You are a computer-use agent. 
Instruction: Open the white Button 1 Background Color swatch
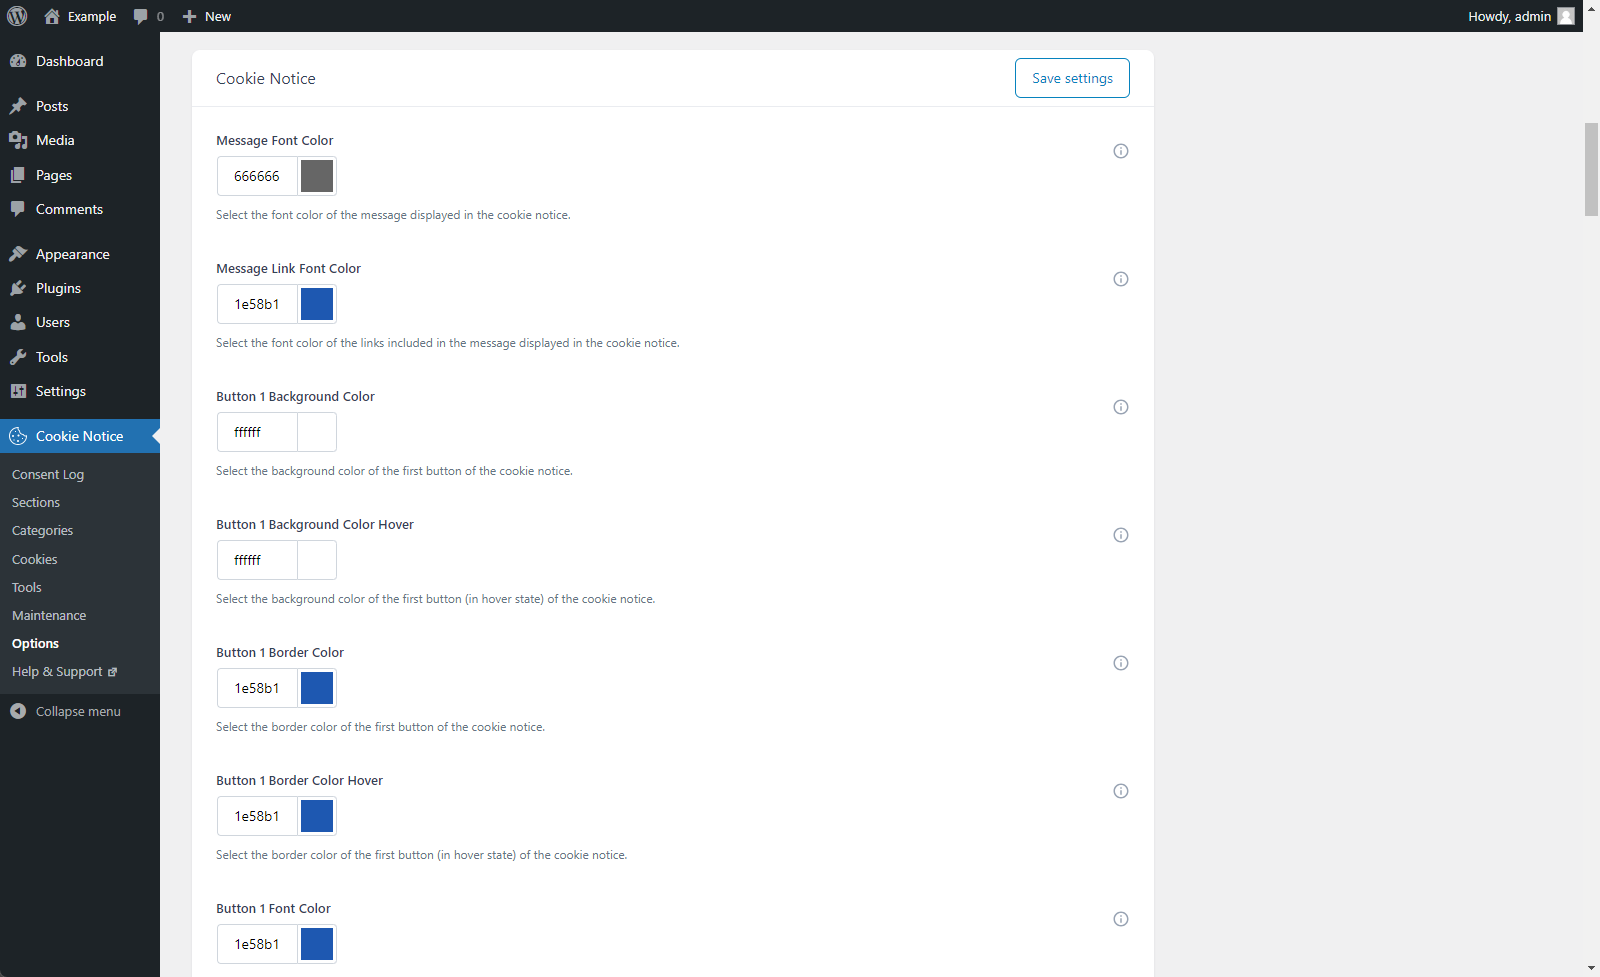click(317, 432)
